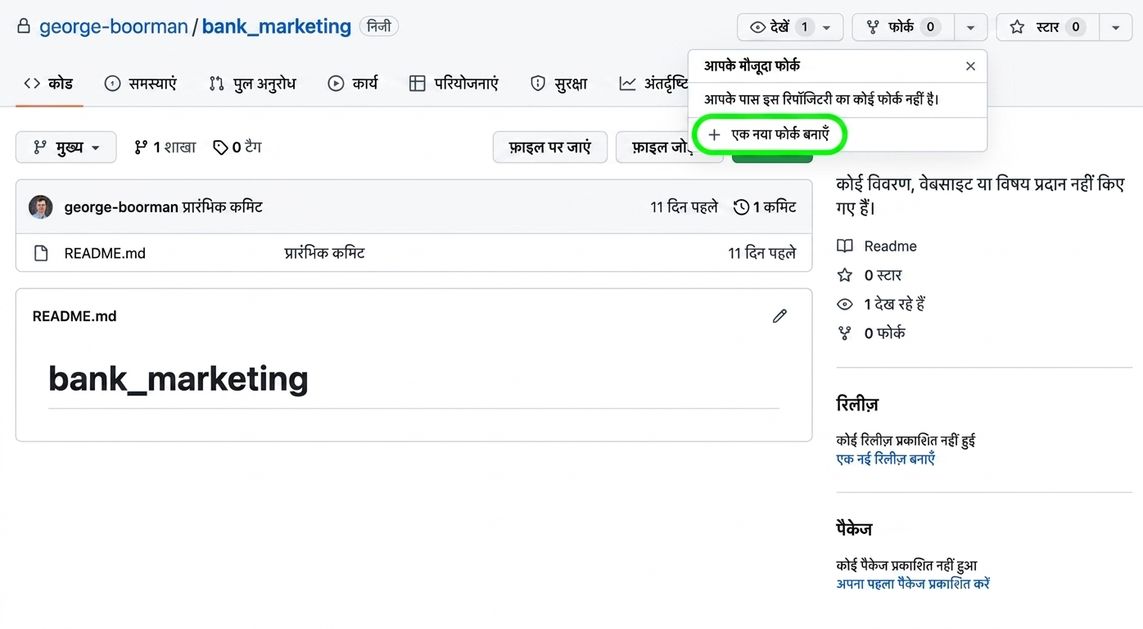The image size is (1143, 629).
Task: Open the bank_marketing repository link
Action: [276, 27]
